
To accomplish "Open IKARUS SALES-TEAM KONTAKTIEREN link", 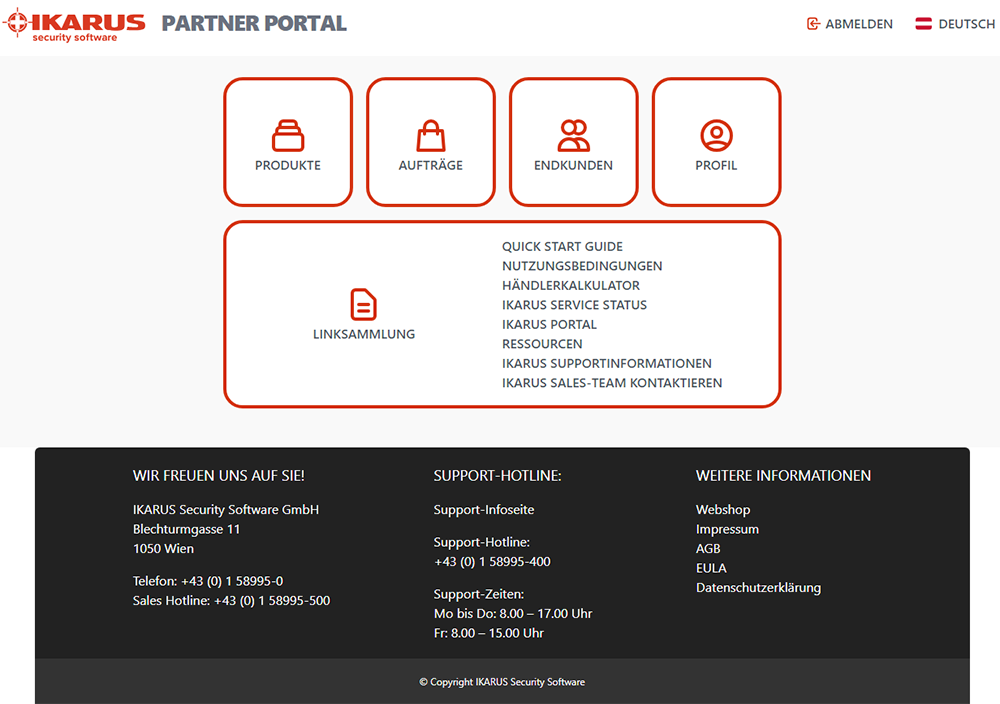I will tap(612, 383).
